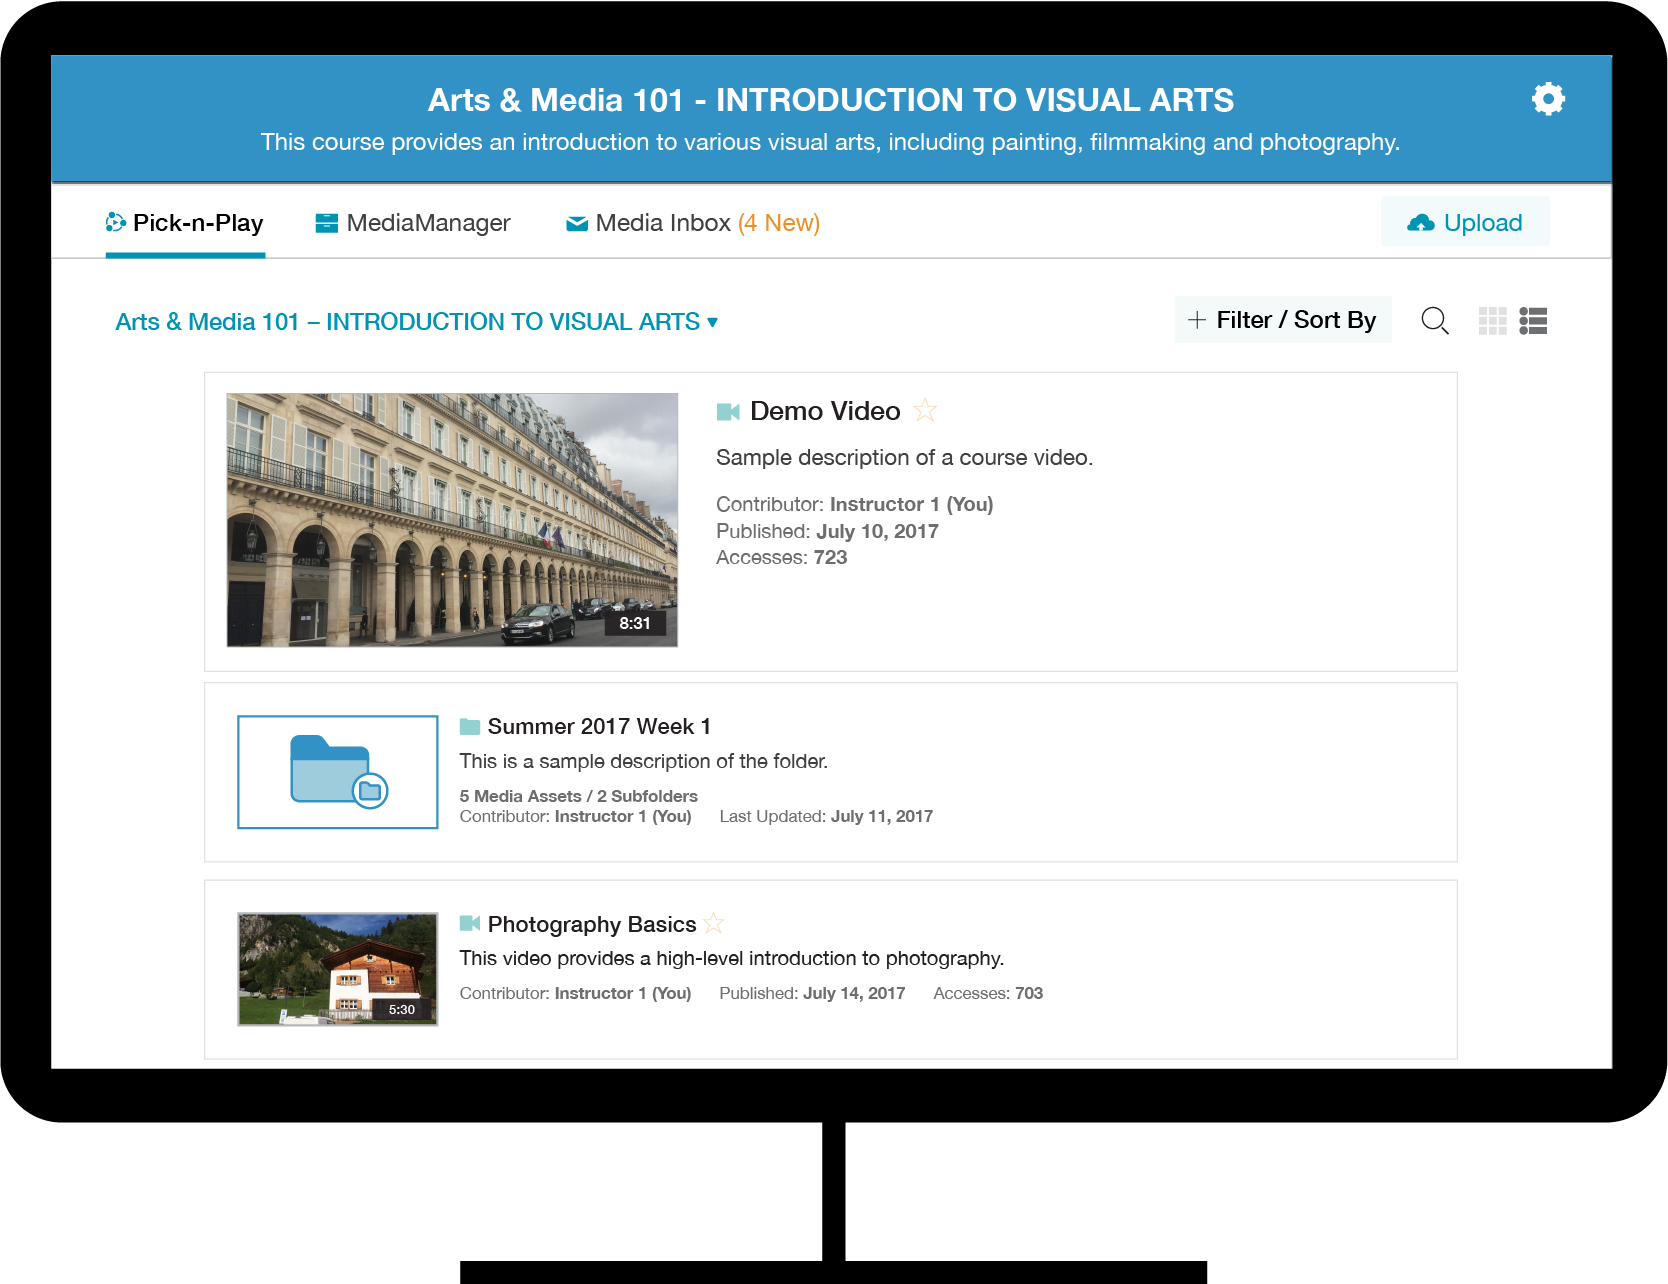Click the search magnifier icon

[1435, 321]
